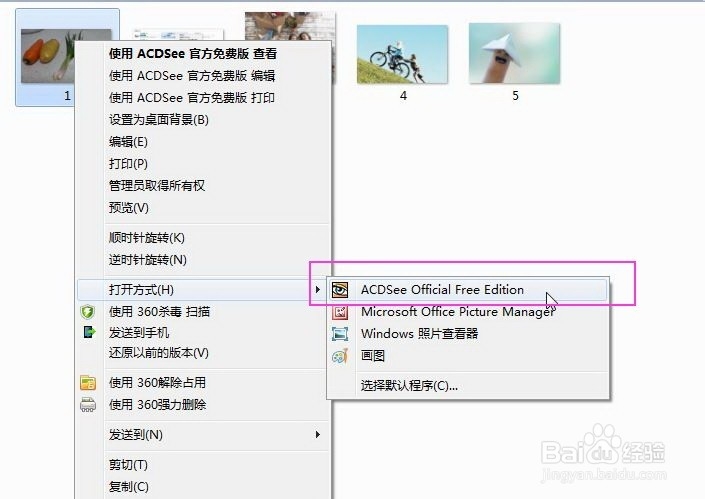This screenshot has height=499, width=705.
Task: Expand the 打开方式(H) submenu arrow
Action: coord(317,290)
